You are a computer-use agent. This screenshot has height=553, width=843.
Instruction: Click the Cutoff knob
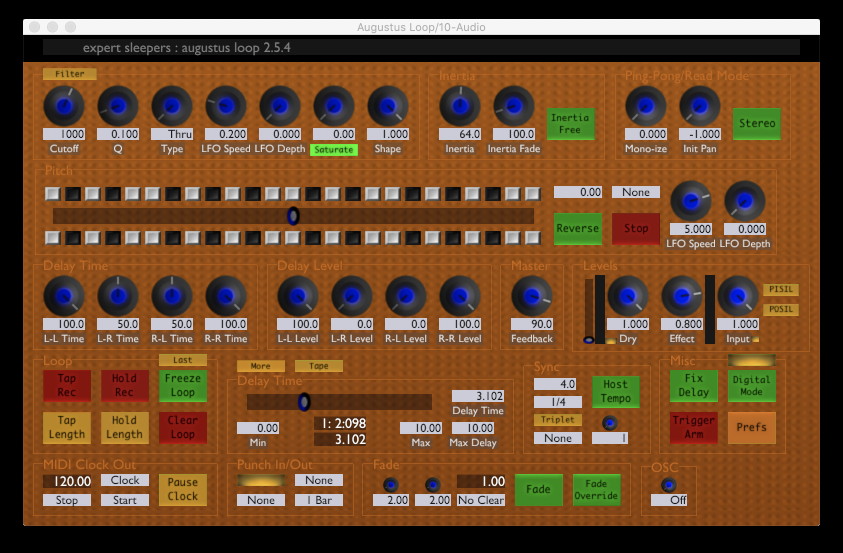pyautogui.click(x=64, y=106)
